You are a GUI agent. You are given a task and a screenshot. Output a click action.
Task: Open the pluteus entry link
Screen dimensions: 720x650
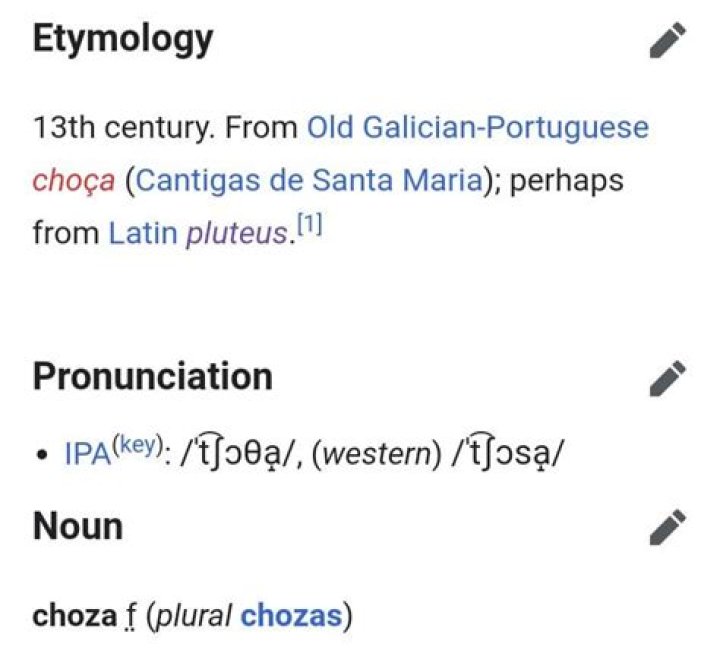point(237,234)
